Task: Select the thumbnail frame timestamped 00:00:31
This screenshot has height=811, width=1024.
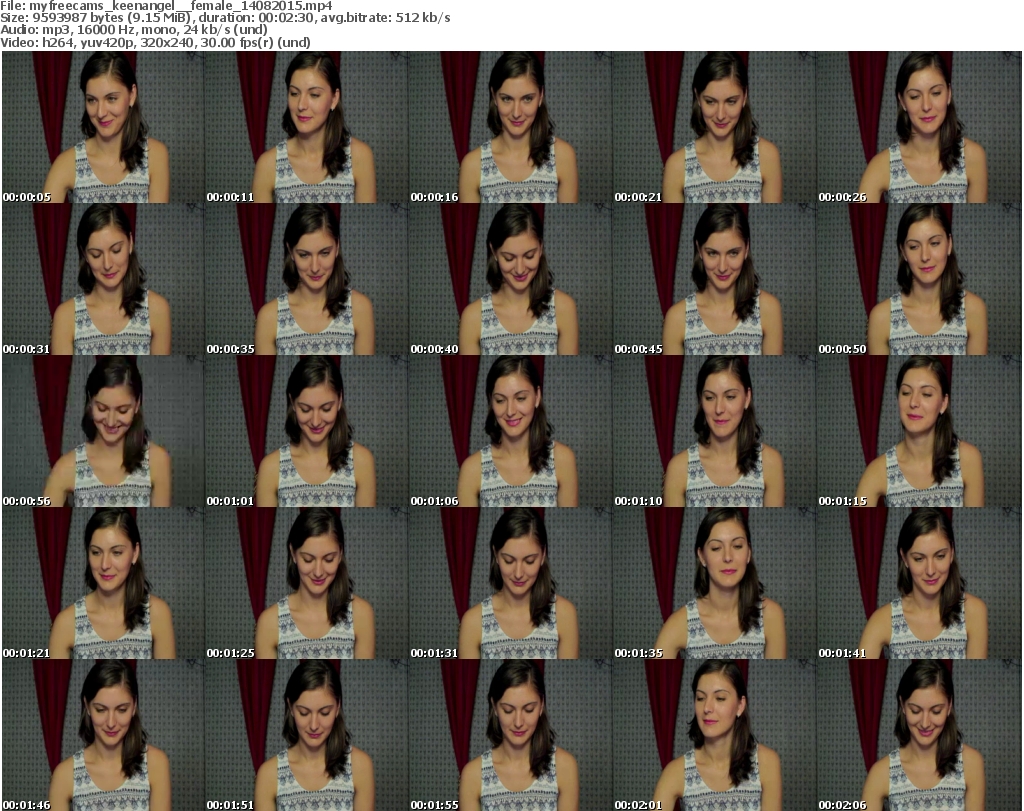Action: pyautogui.click(x=103, y=279)
